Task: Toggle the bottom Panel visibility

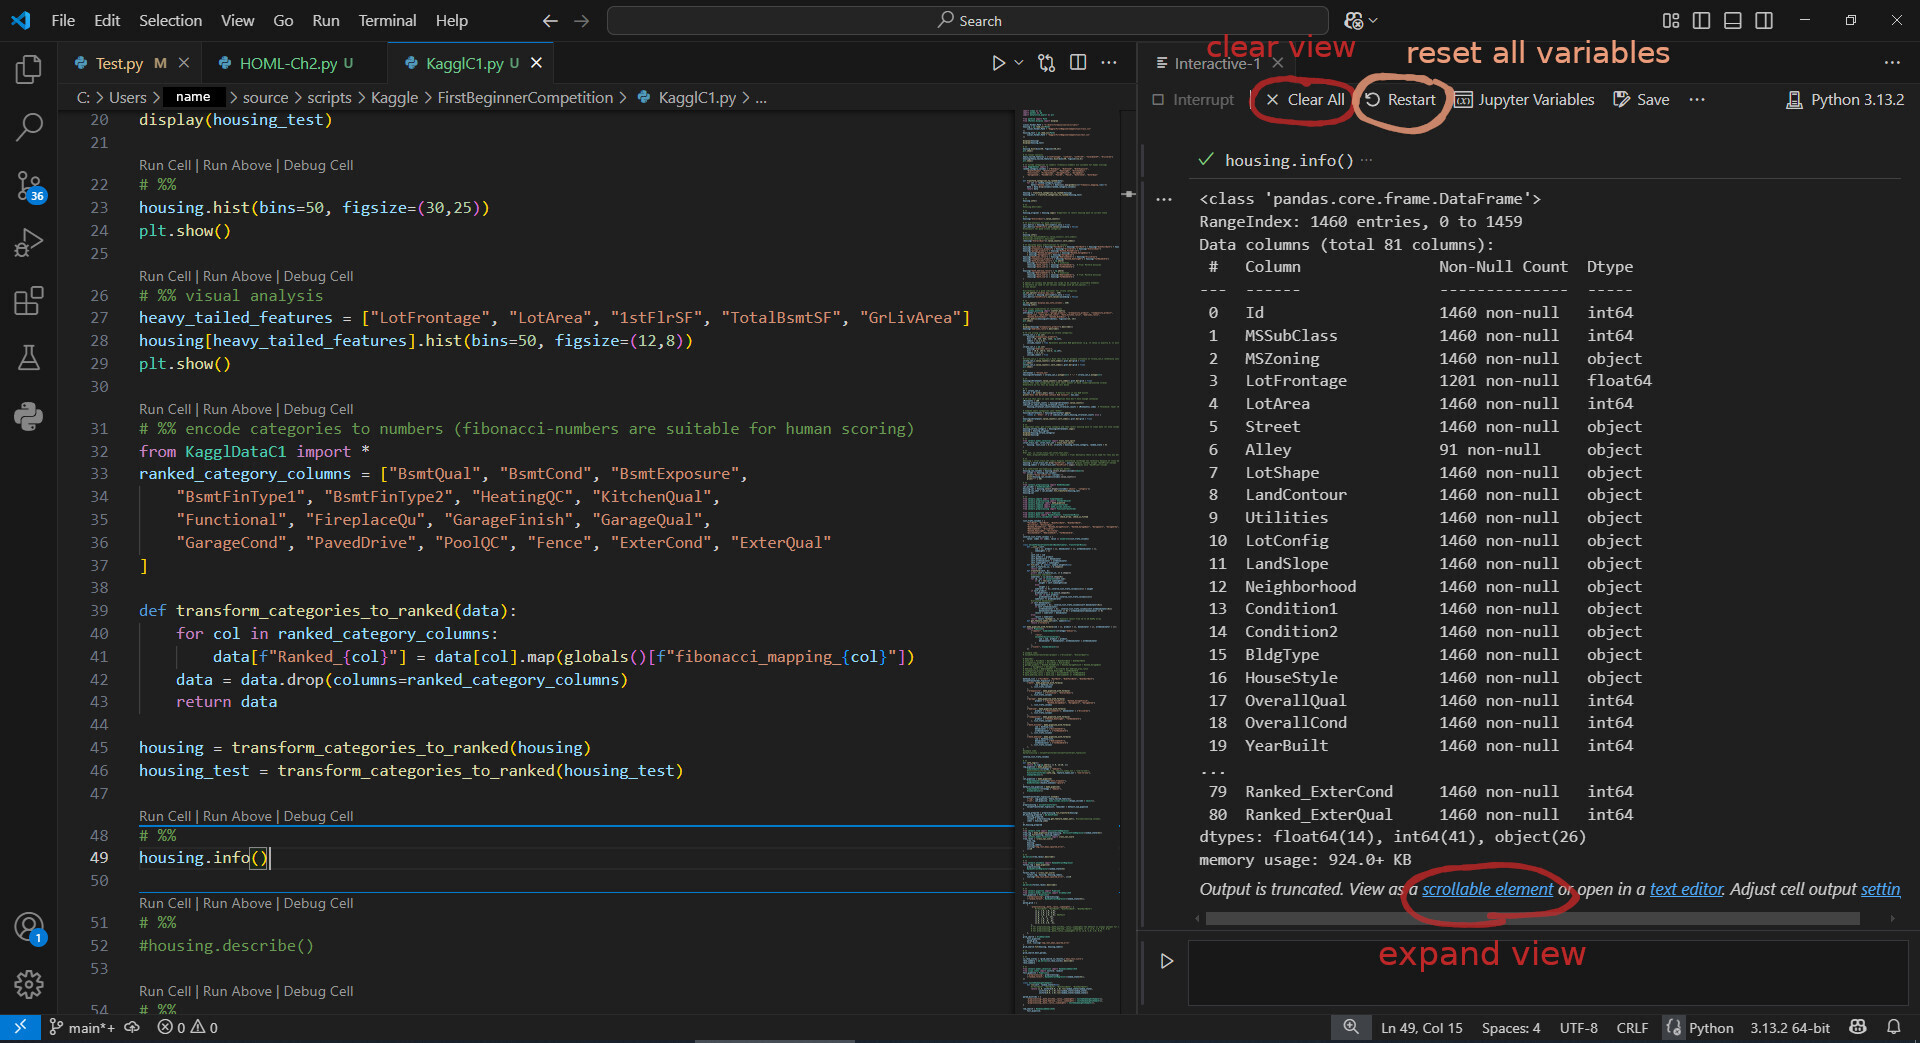Action: (x=1733, y=20)
